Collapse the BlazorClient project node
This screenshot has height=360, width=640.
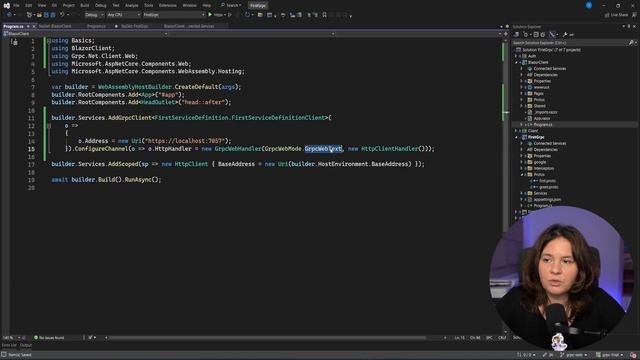516,62
